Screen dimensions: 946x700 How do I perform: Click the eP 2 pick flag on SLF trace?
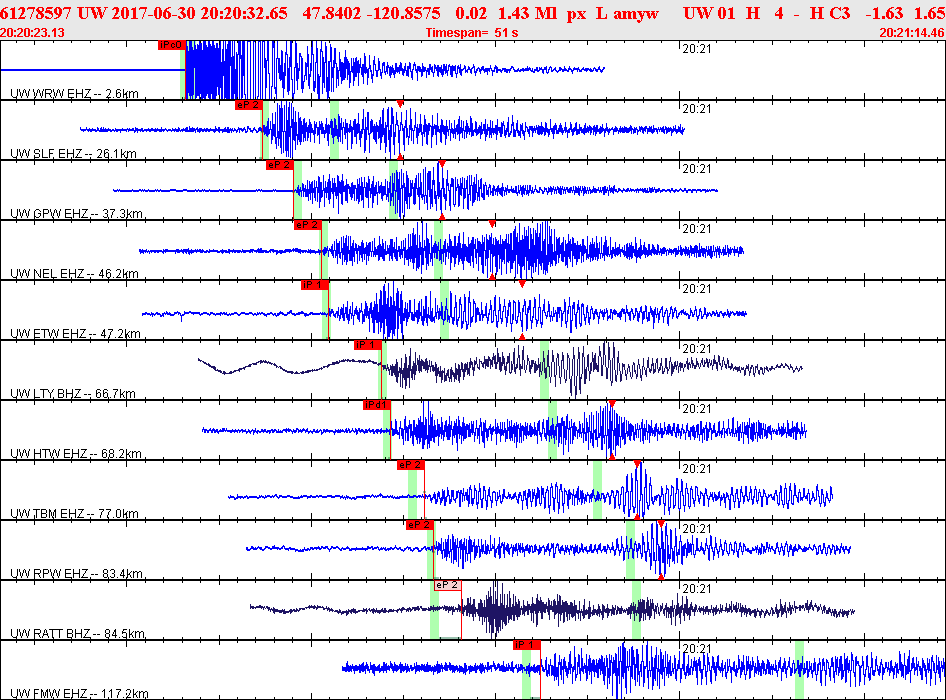click(248, 105)
